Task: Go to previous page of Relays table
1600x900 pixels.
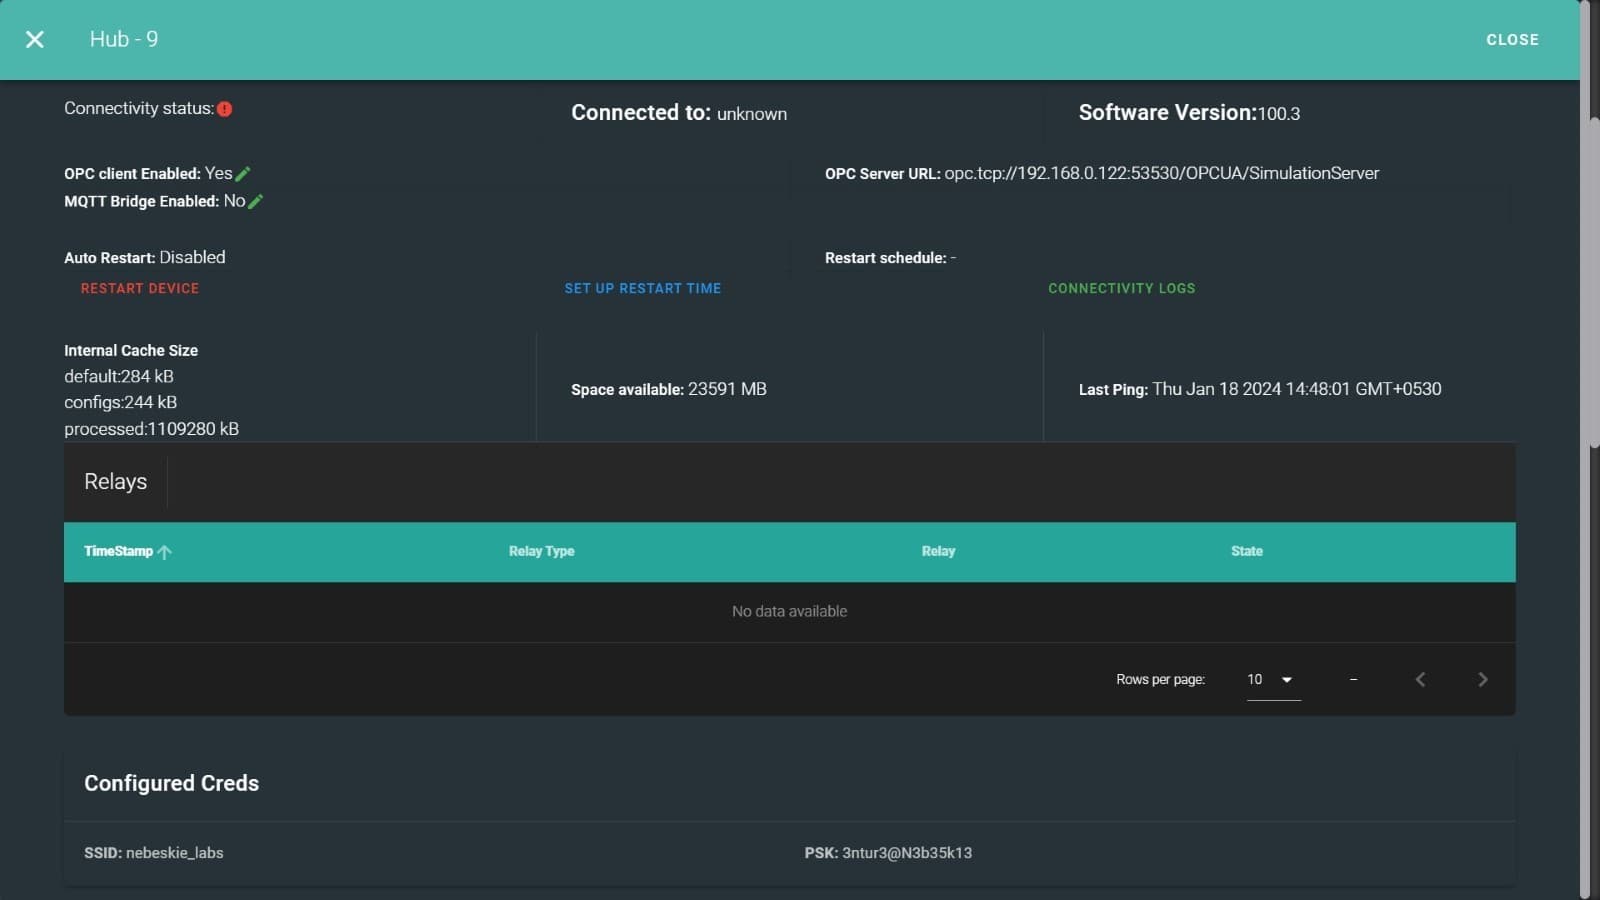Action: [1420, 680]
